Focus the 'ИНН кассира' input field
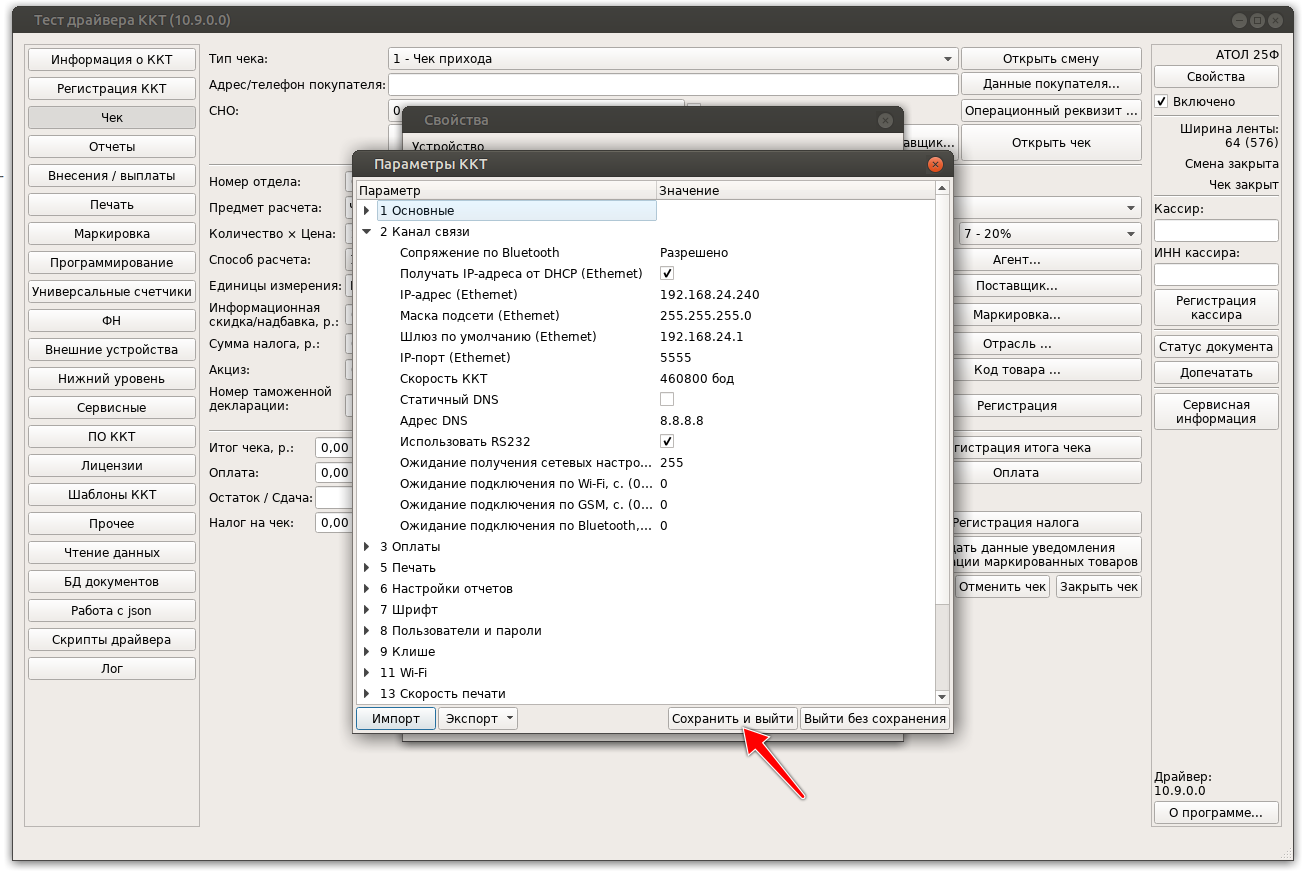This screenshot has width=1302, height=871. pyautogui.click(x=1216, y=274)
